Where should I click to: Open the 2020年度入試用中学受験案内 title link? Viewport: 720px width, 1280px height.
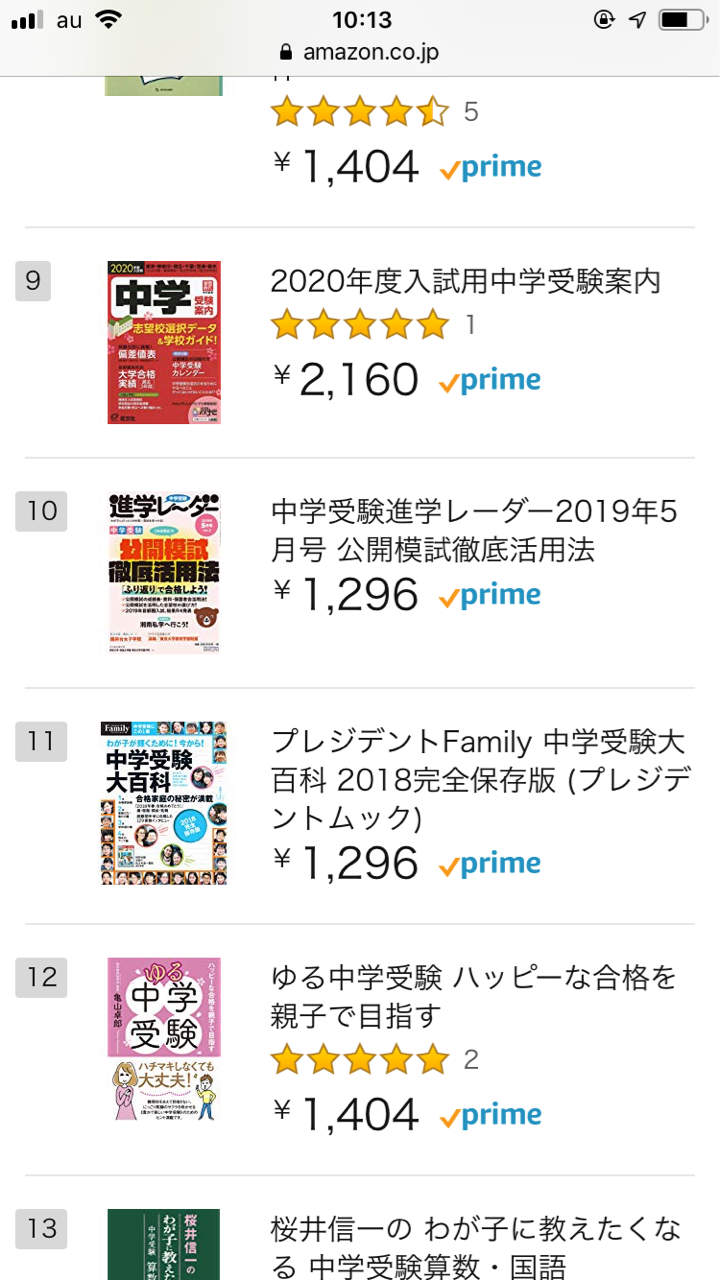click(x=466, y=282)
